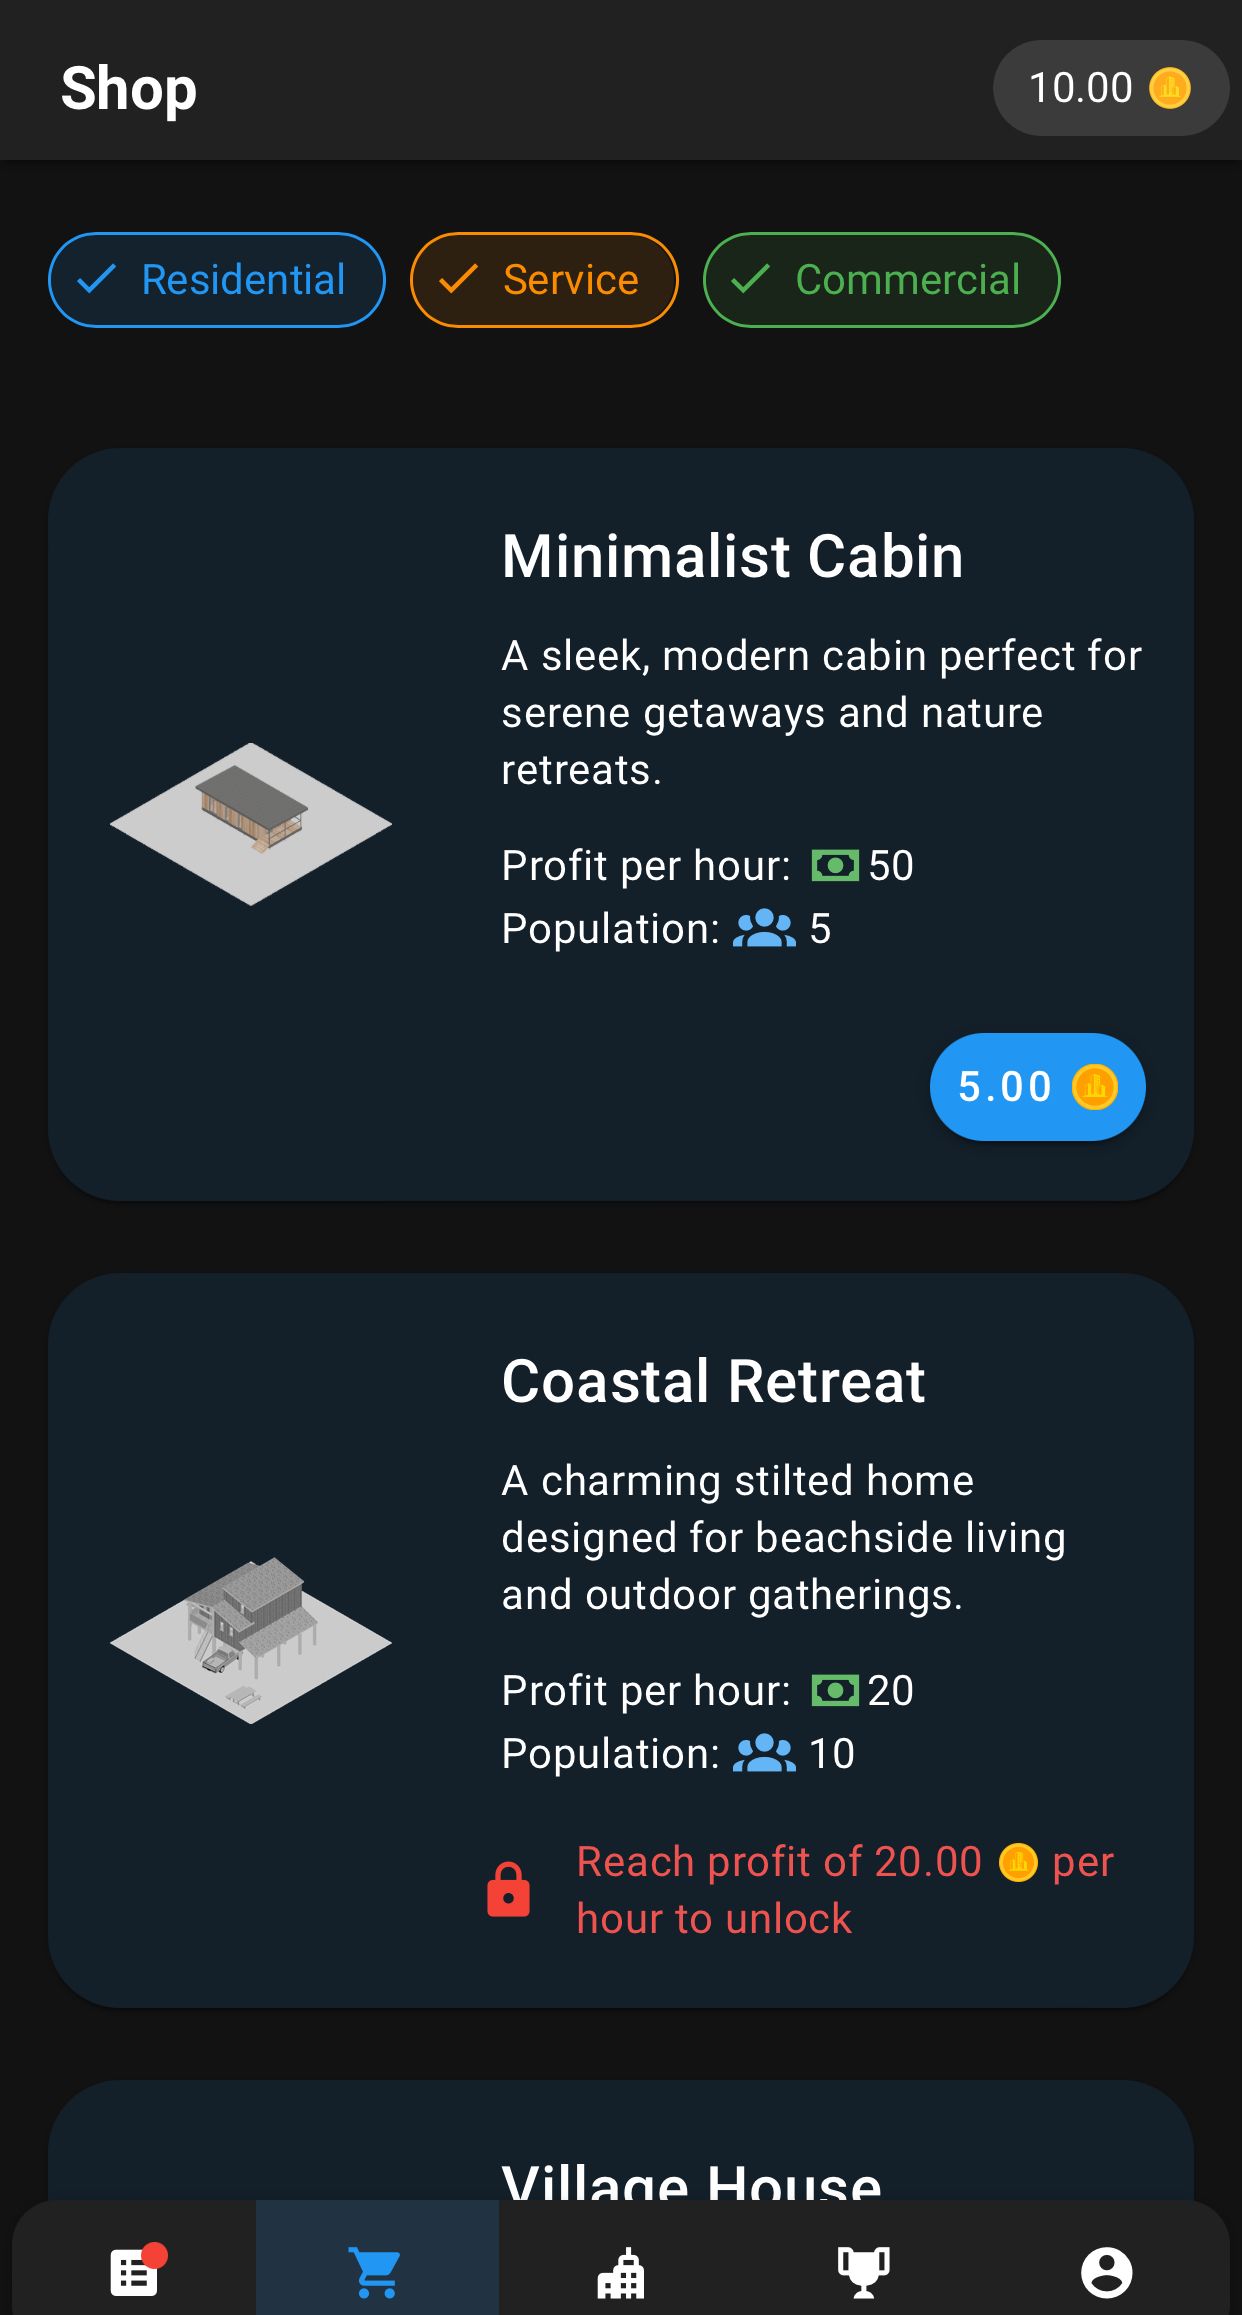Tap the coin icon in the balance display

[1172, 88]
